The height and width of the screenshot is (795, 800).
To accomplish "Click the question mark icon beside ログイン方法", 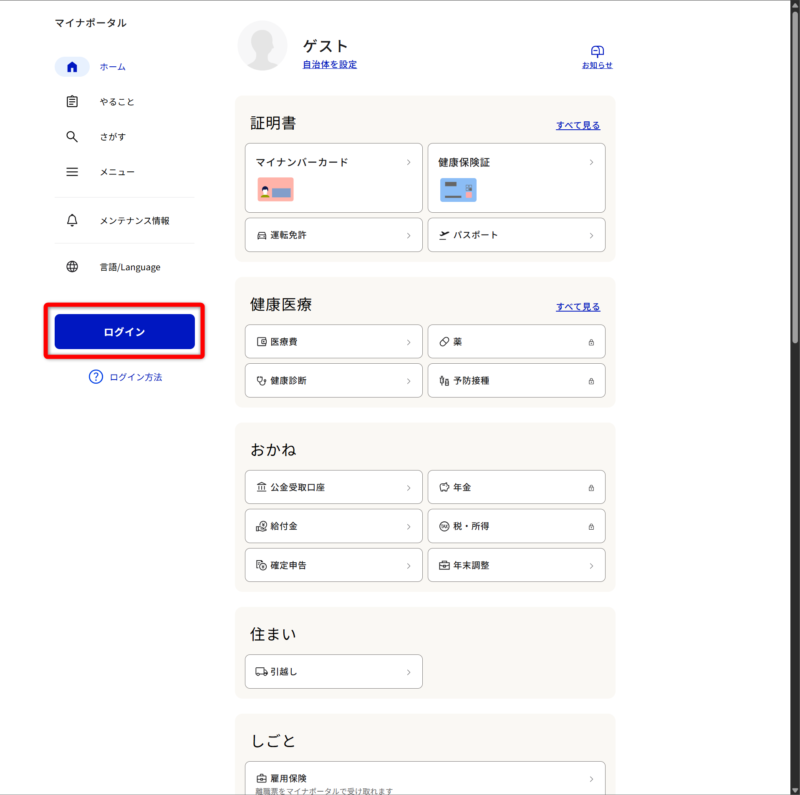I will pos(96,377).
